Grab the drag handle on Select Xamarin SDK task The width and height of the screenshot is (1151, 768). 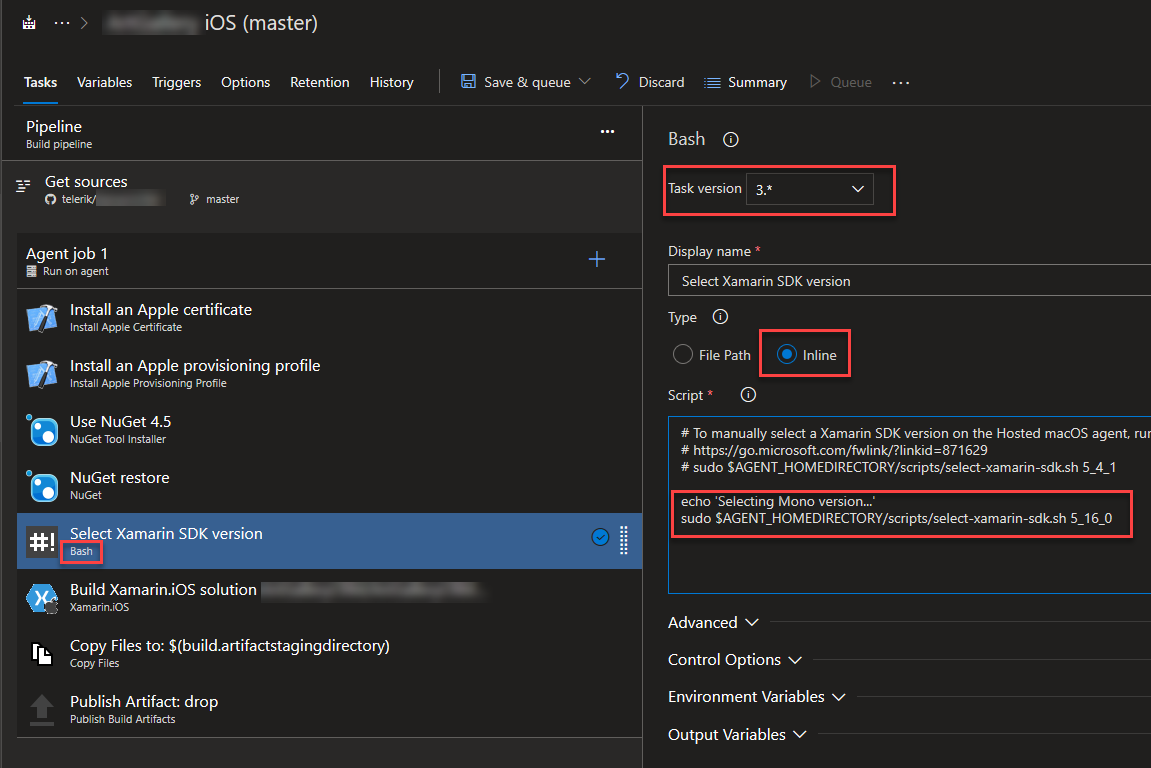(624, 539)
